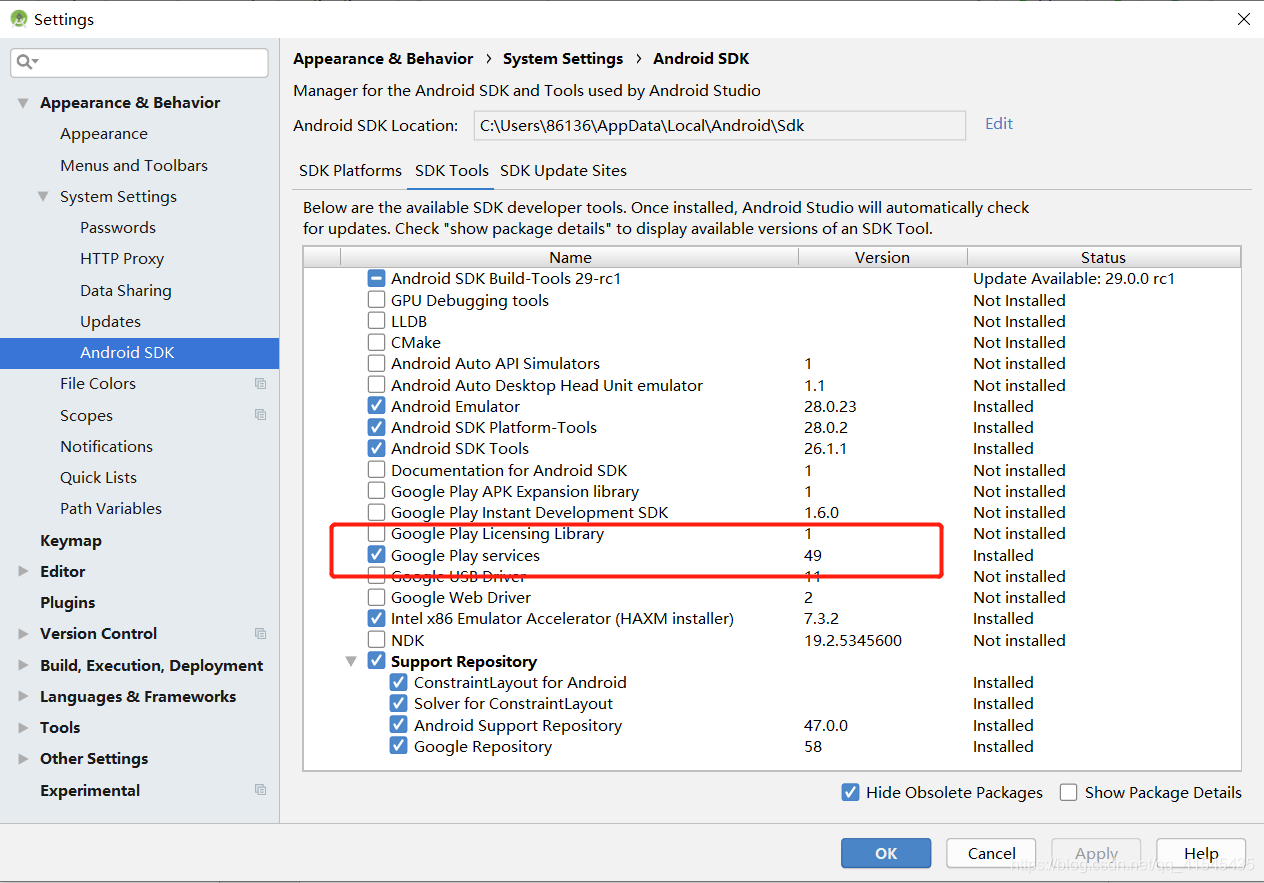Click the project icon beside Experimental
The image size is (1264, 883).
pyautogui.click(x=260, y=790)
